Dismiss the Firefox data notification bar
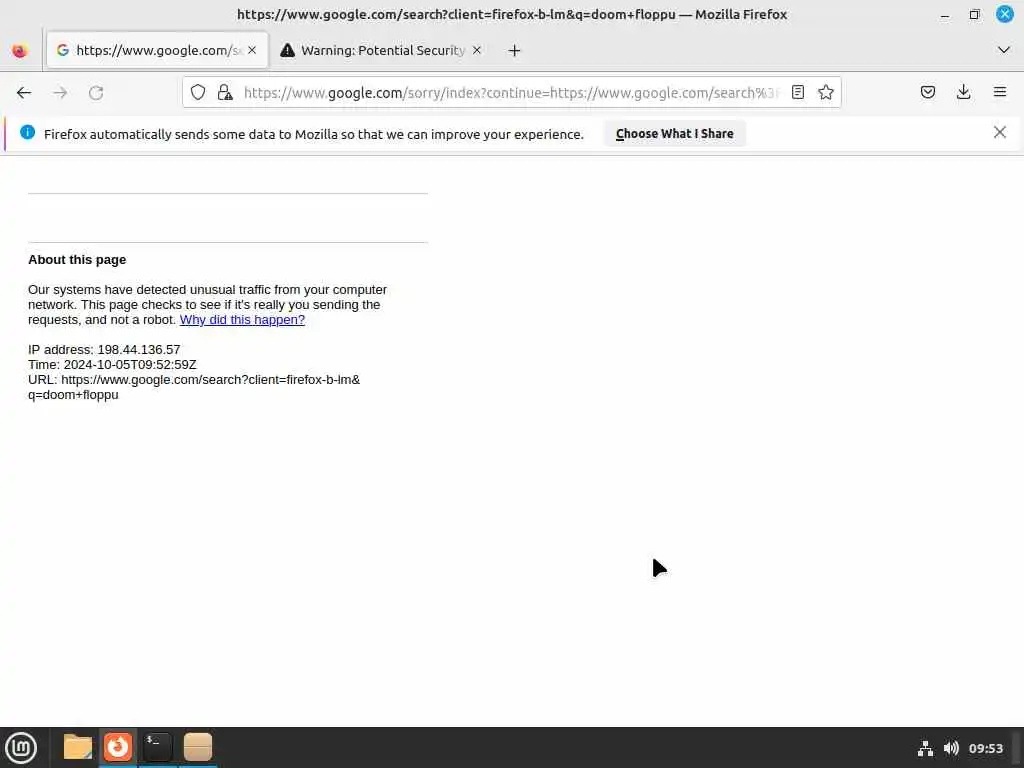Screen dimensions: 1024x768 (999, 133)
